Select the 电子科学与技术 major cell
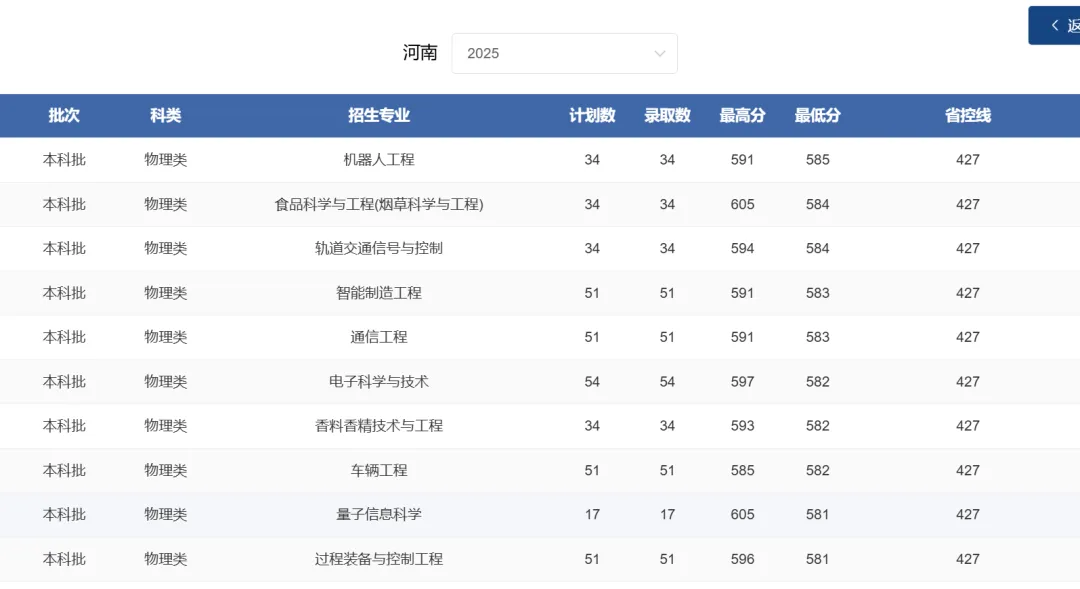This screenshot has width=1080, height=589. tap(379, 382)
